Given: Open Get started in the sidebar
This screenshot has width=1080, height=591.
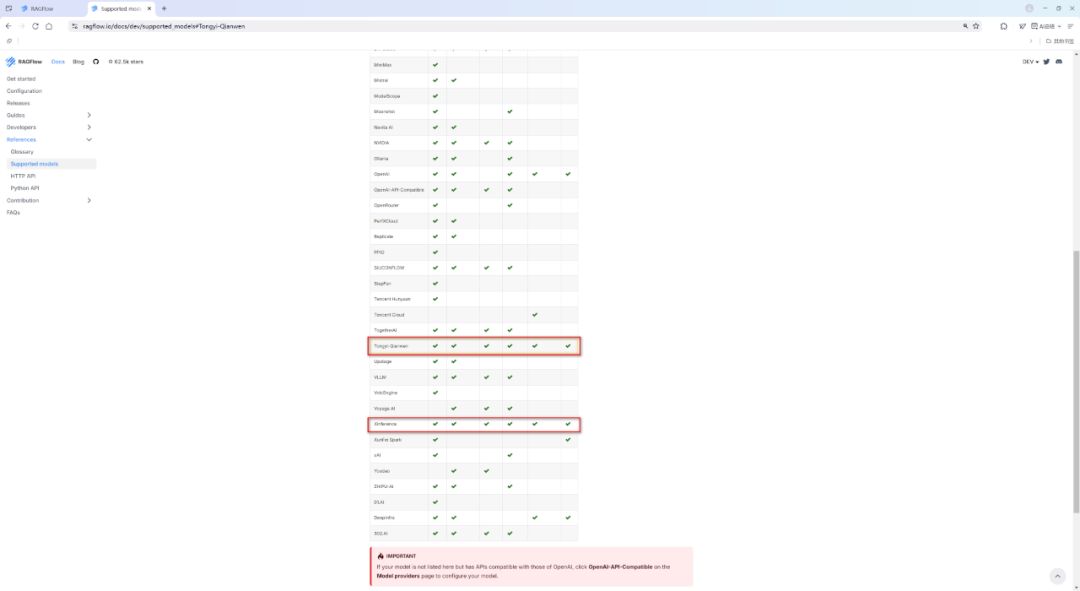Looking at the screenshot, I should [21, 79].
